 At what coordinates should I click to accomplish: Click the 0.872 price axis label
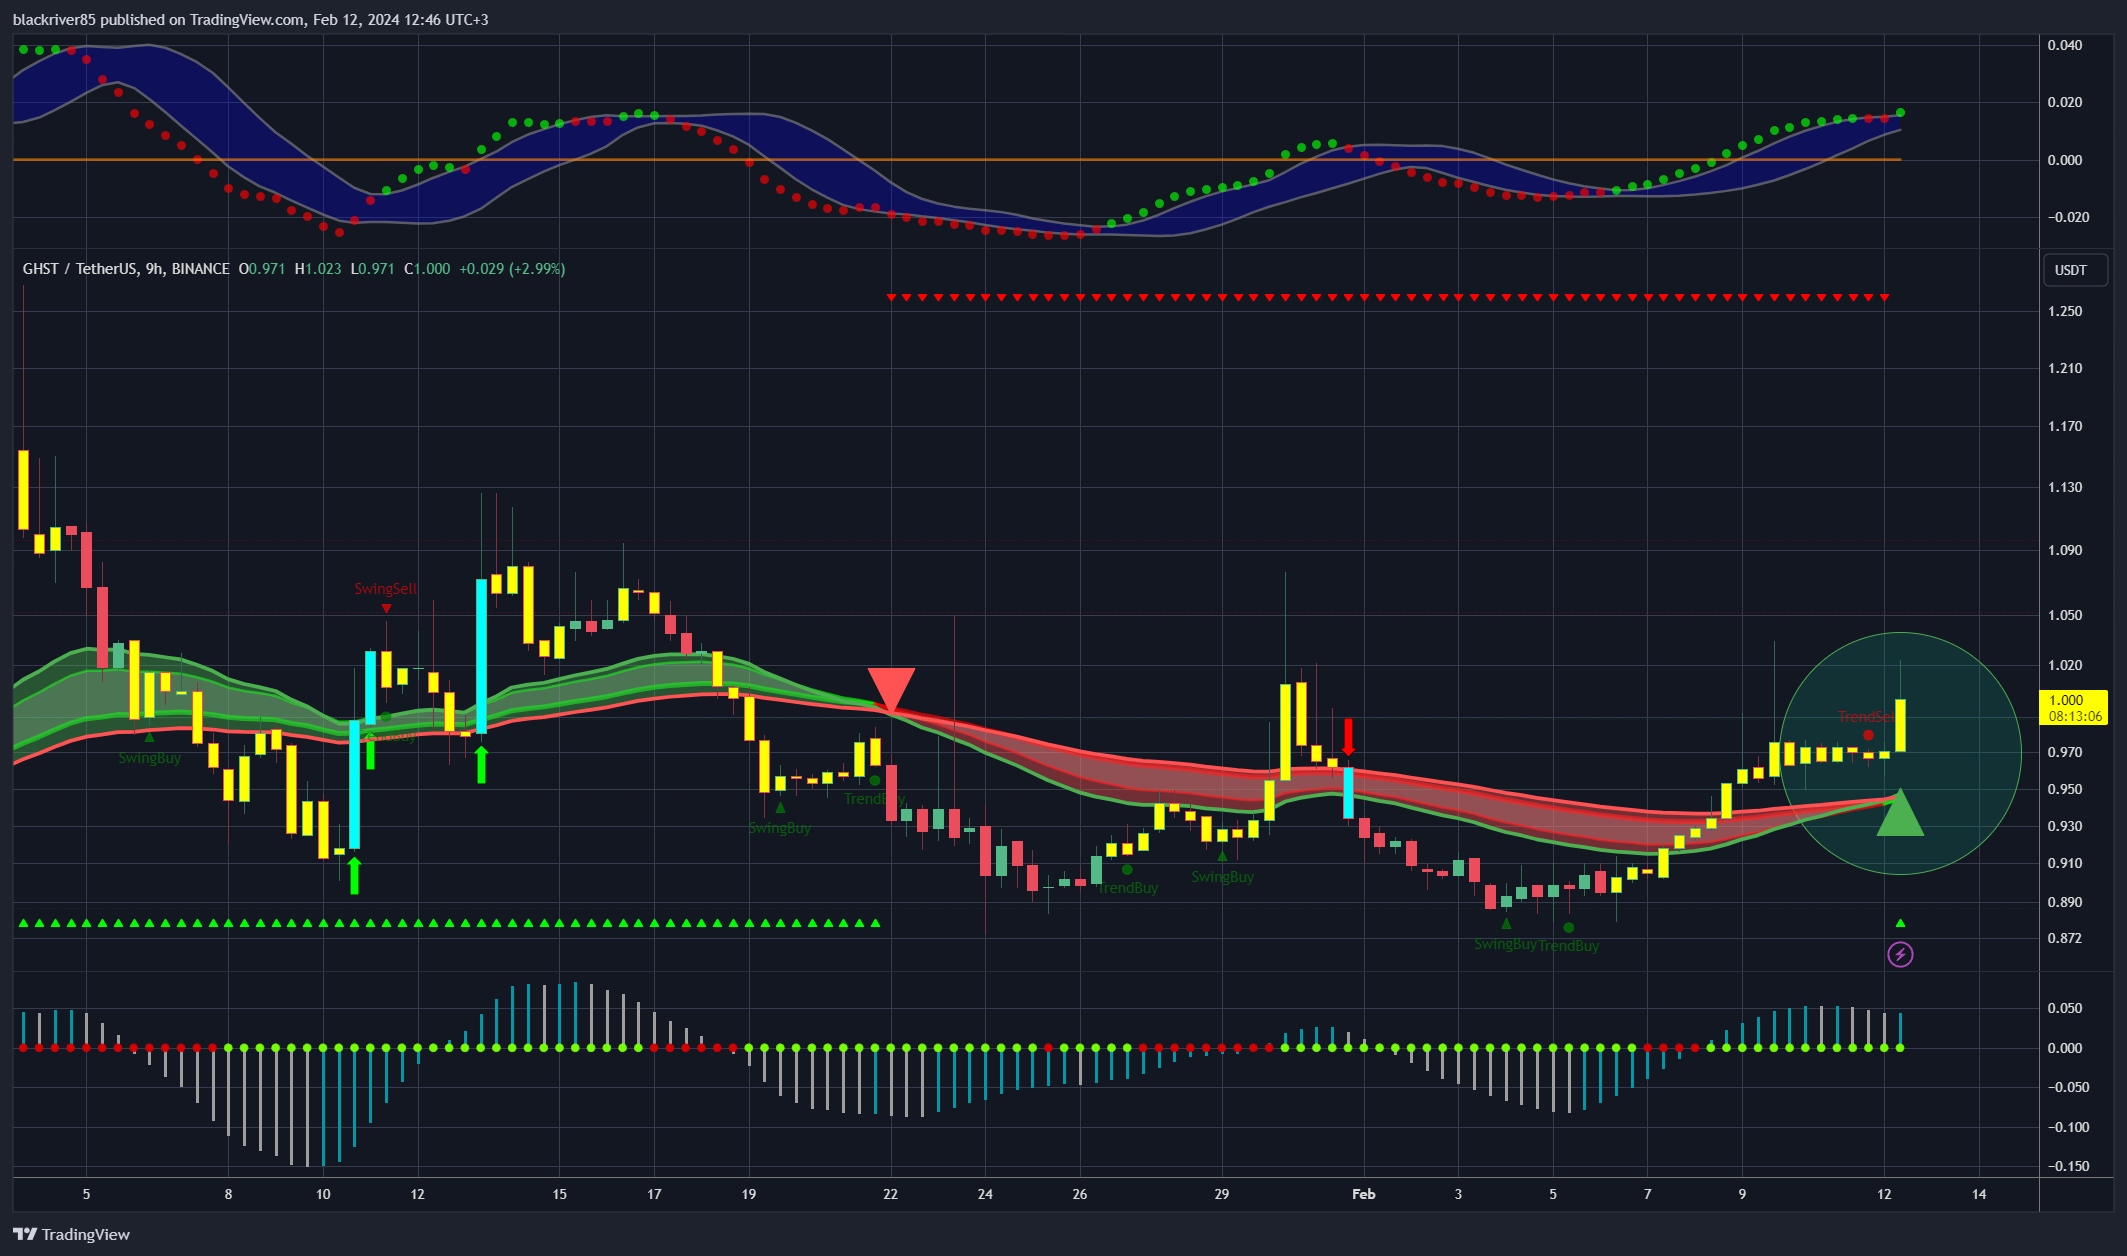2065,938
